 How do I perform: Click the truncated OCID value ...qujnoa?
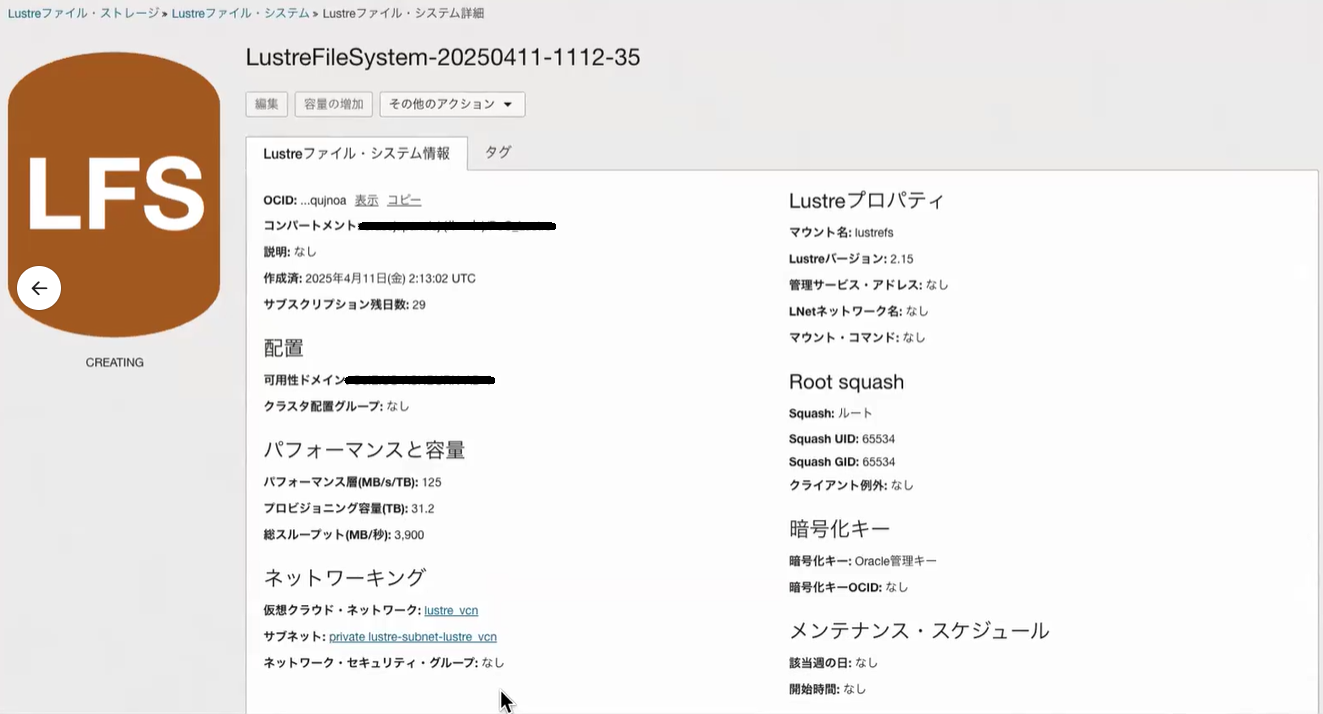tap(323, 200)
